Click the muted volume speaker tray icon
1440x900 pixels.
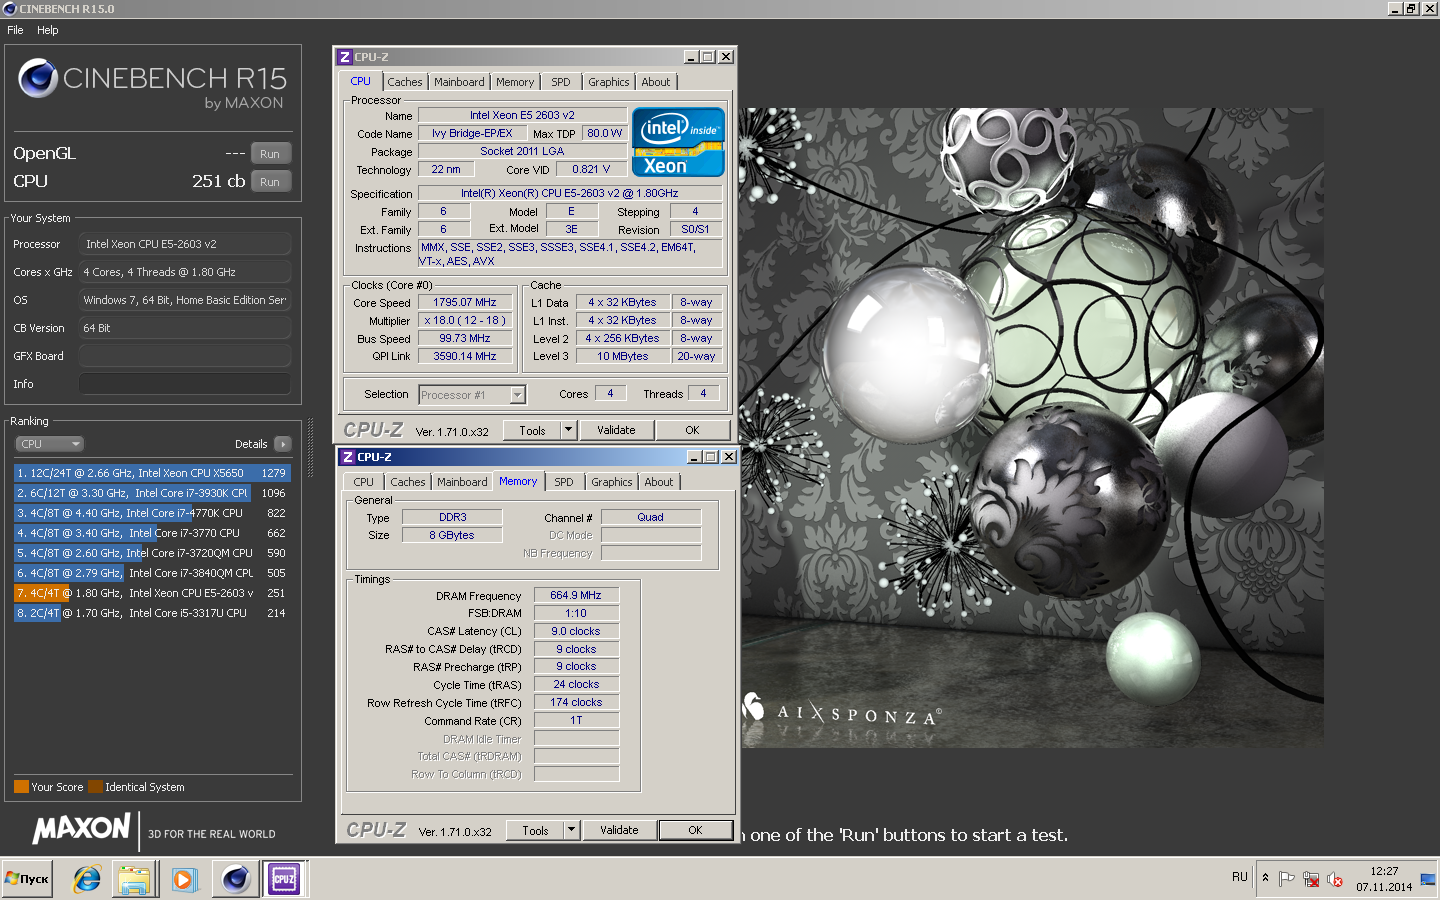[1334, 879]
